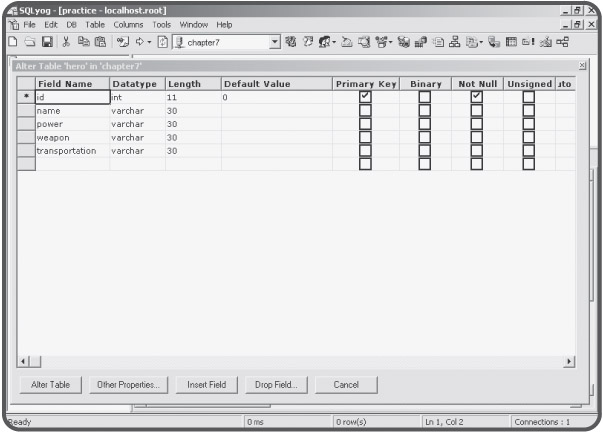Enable Not Null for name field
Viewport: 603px width, 433px height.
[x=477, y=111]
